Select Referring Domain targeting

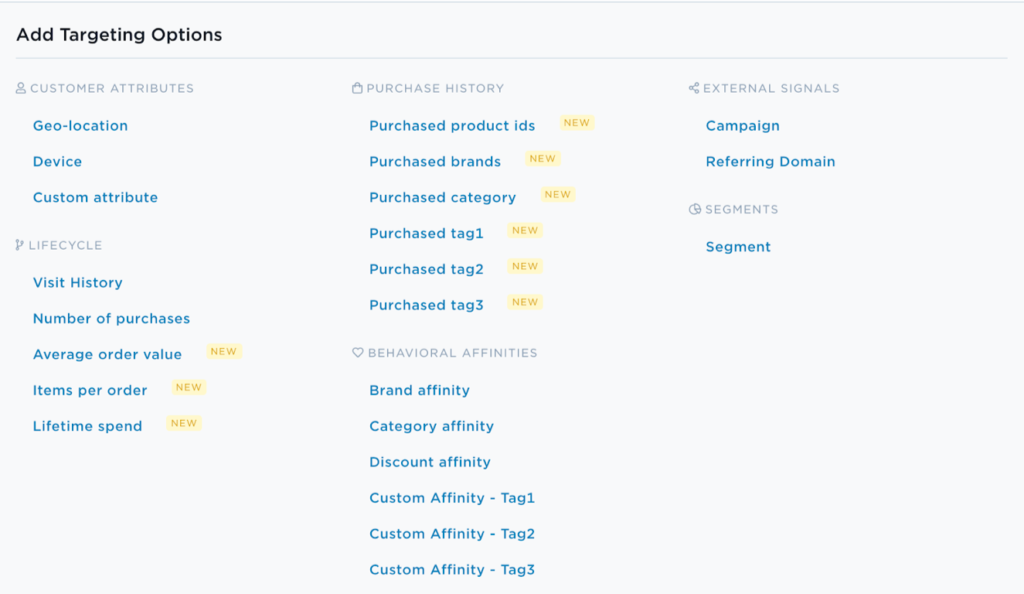click(771, 161)
